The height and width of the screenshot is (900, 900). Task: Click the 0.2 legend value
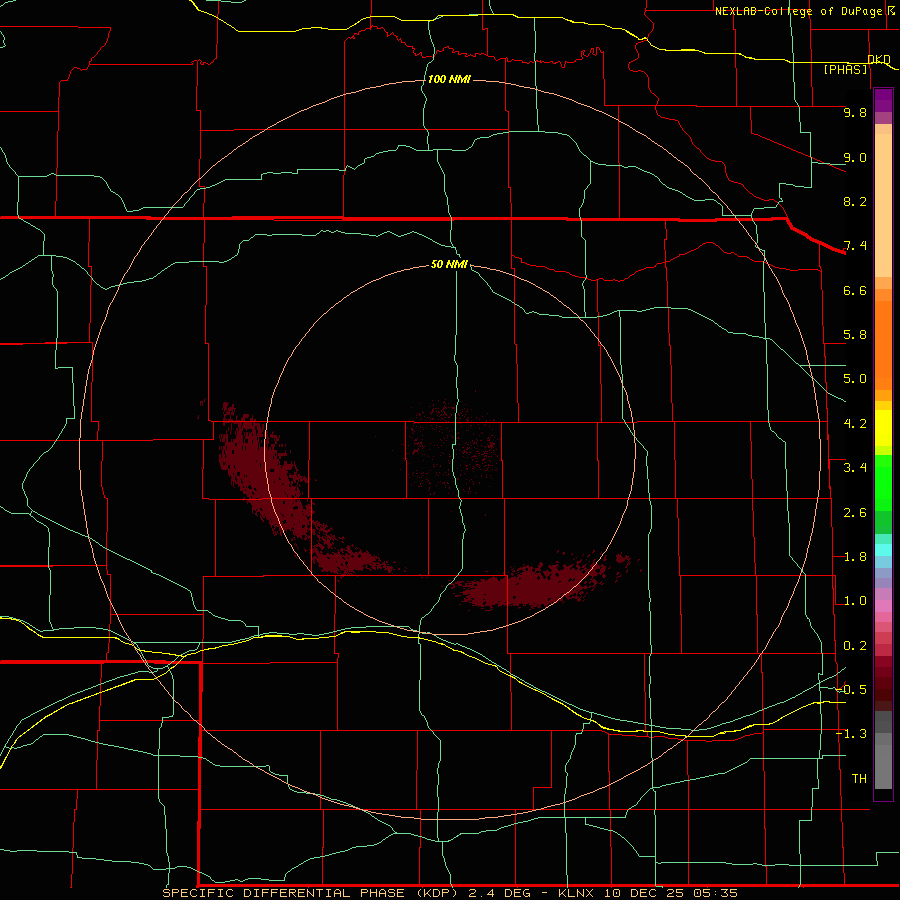click(855, 646)
